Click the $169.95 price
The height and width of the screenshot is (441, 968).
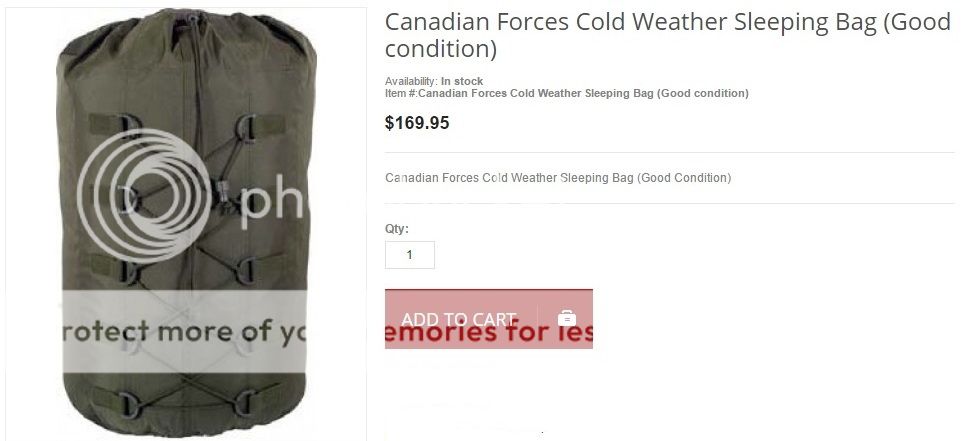pos(417,123)
